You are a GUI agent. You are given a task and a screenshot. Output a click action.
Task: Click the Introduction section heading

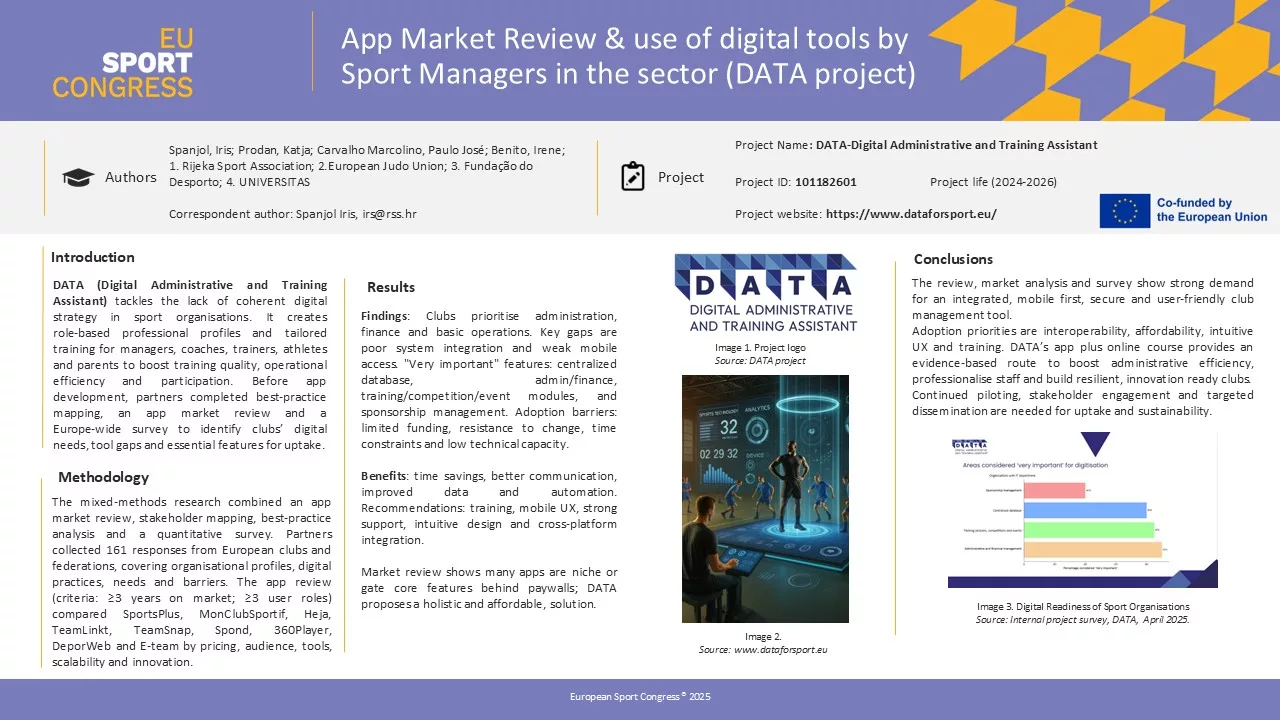[x=93, y=257]
